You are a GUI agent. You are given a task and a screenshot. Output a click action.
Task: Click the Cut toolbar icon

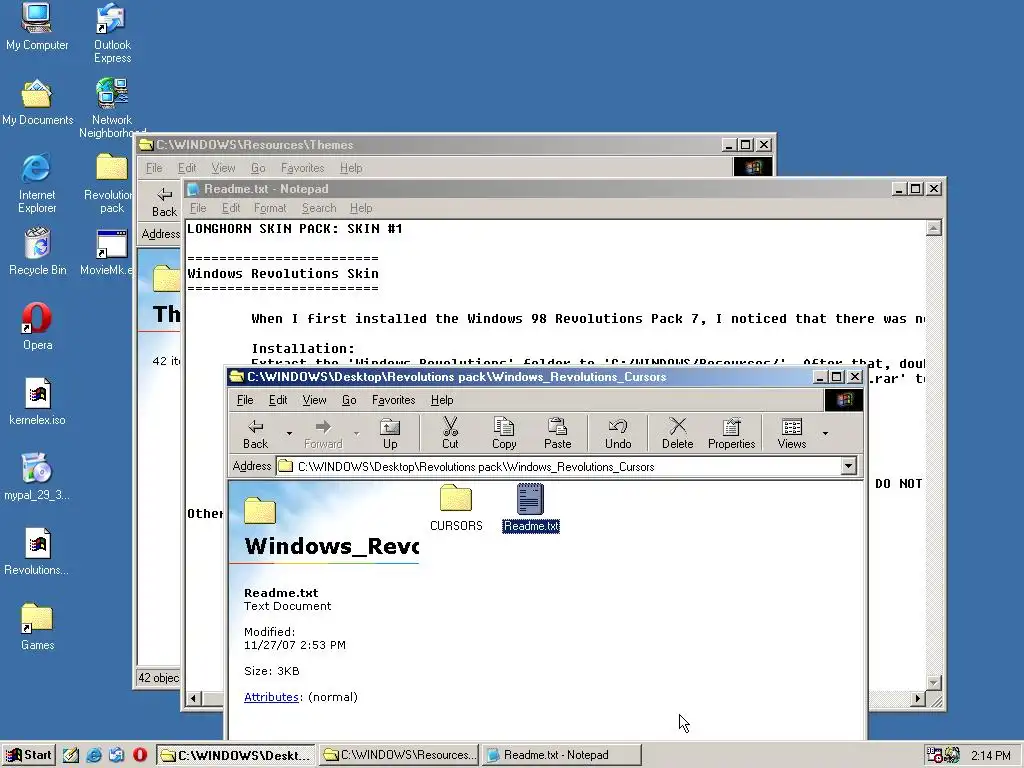coord(450,434)
